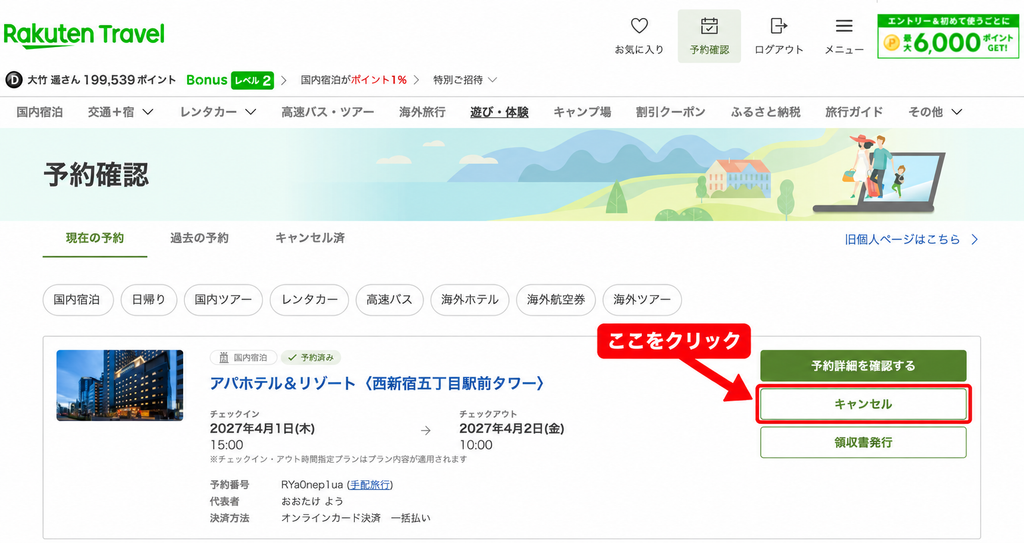
Task: Click the 予約詳細を確認する button
Action: 863,366
